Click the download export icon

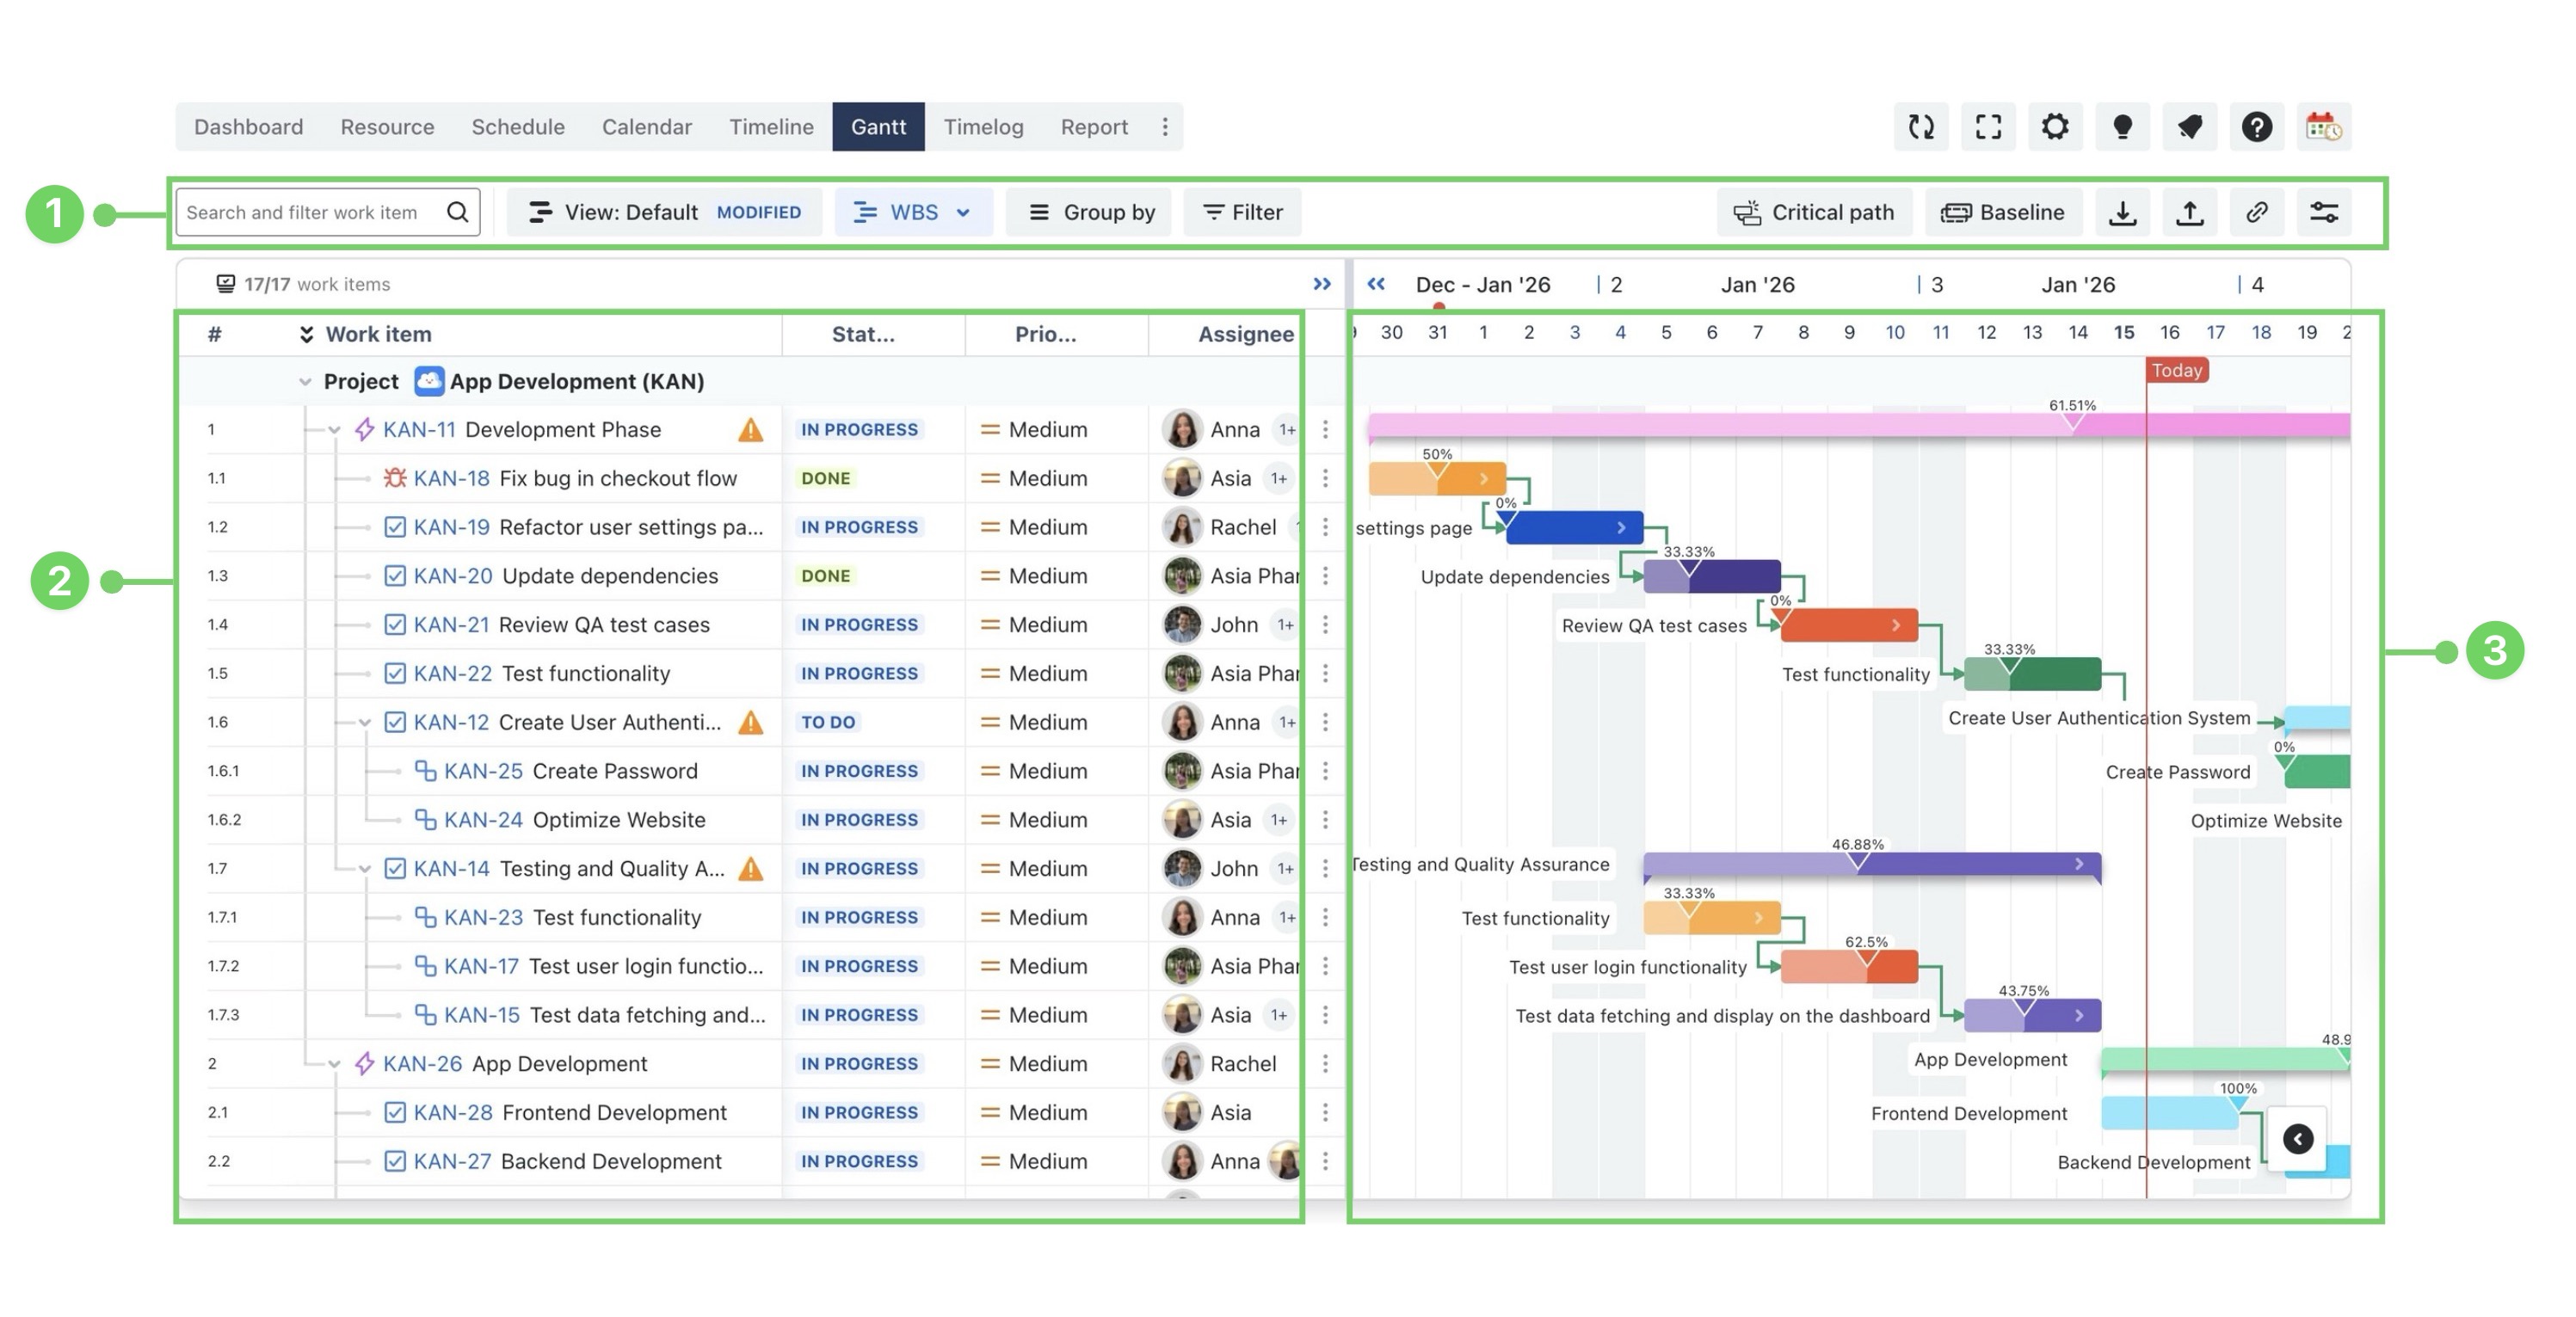pyautogui.click(x=2122, y=213)
